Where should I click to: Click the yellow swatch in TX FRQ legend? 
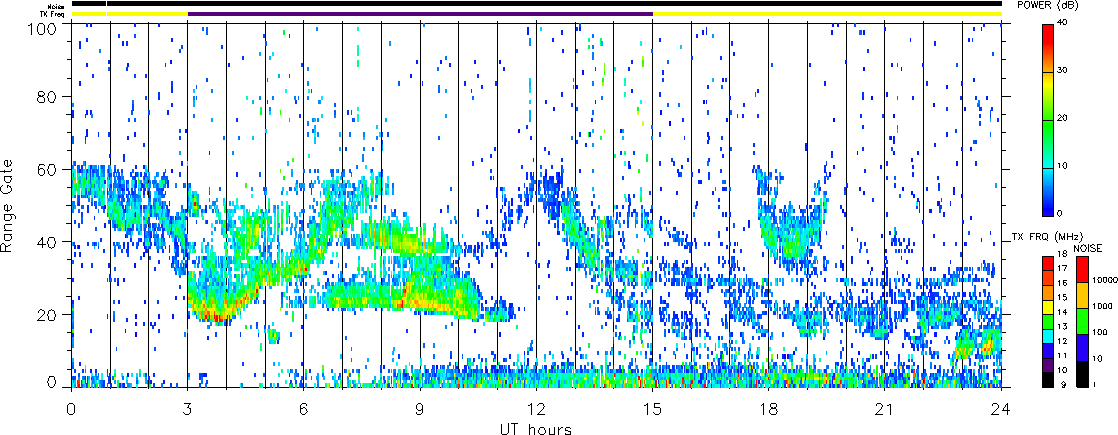(1048, 307)
